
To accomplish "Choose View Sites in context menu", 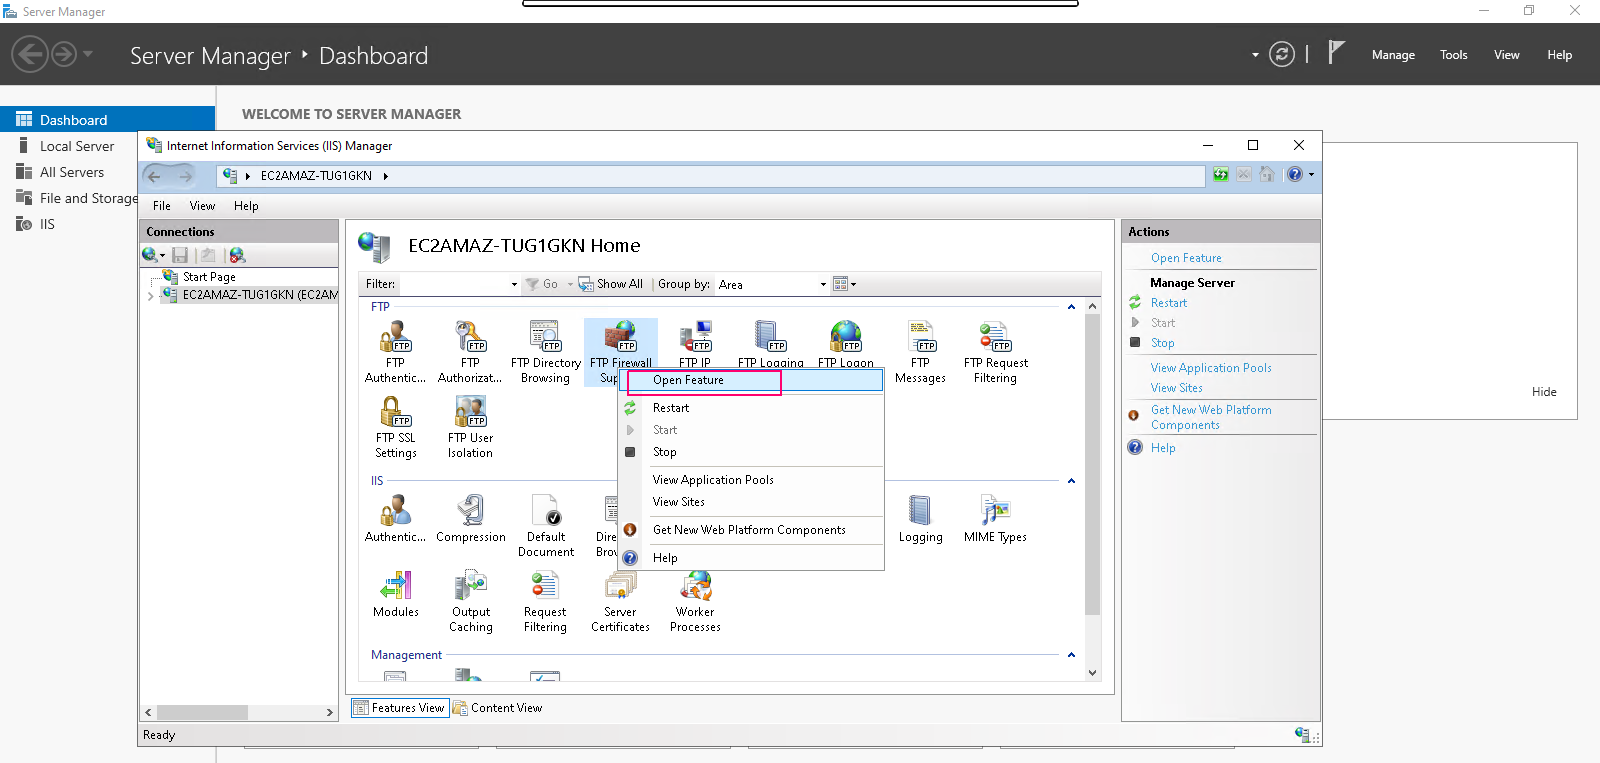I will point(751,502).
